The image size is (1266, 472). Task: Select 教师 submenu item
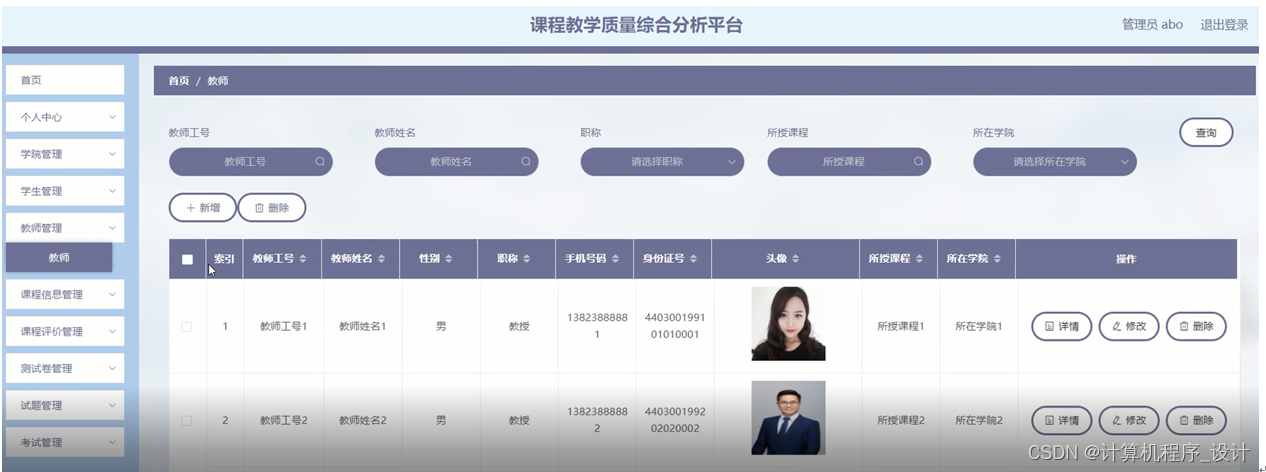coord(59,257)
